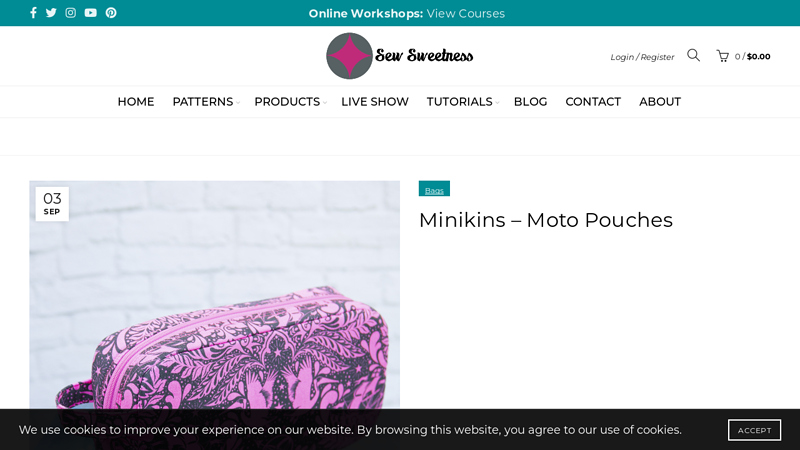Screen dimensions: 800x450
Task: Open the shopping cart icon
Action: tap(722, 56)
